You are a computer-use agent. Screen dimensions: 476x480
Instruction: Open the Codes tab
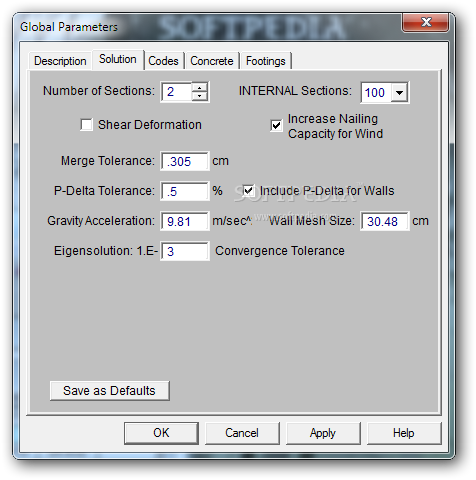click(x=163, y=61)
